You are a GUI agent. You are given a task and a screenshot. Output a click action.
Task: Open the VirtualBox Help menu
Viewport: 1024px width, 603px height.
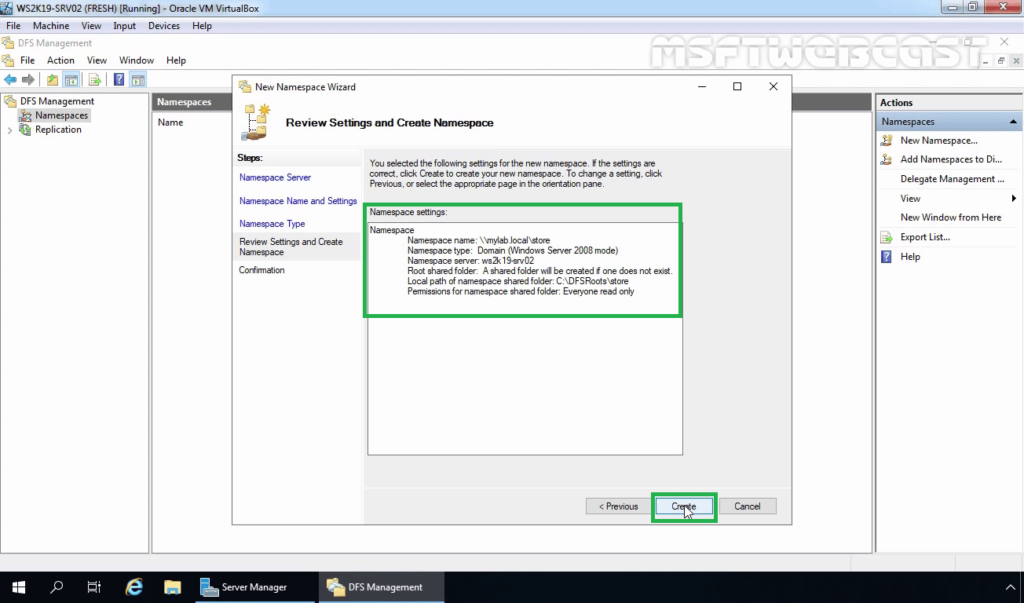coord(202,25)
